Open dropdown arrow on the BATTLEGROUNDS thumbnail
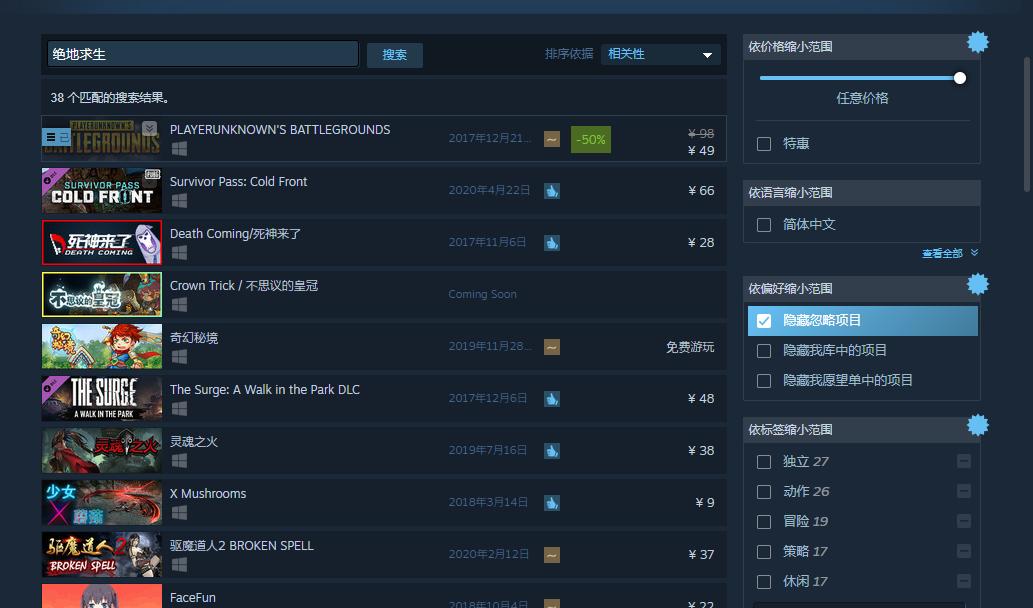The height and width of the screenshot is (608, 1033). coord(150,128)
